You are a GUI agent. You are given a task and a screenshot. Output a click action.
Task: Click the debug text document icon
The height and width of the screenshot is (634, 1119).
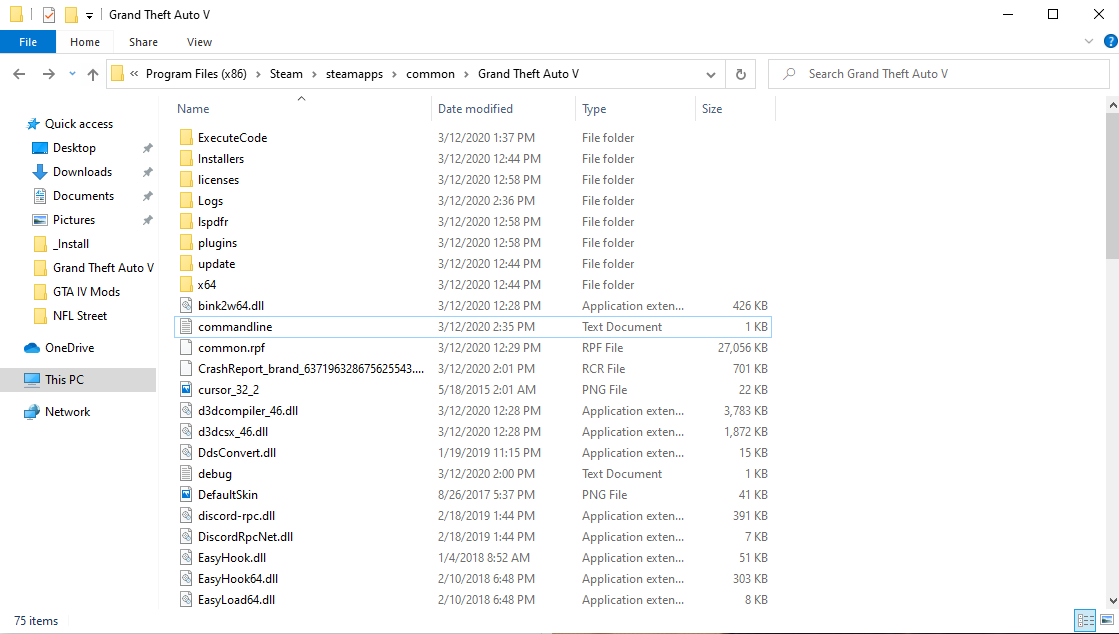click(x=186, y=474)
